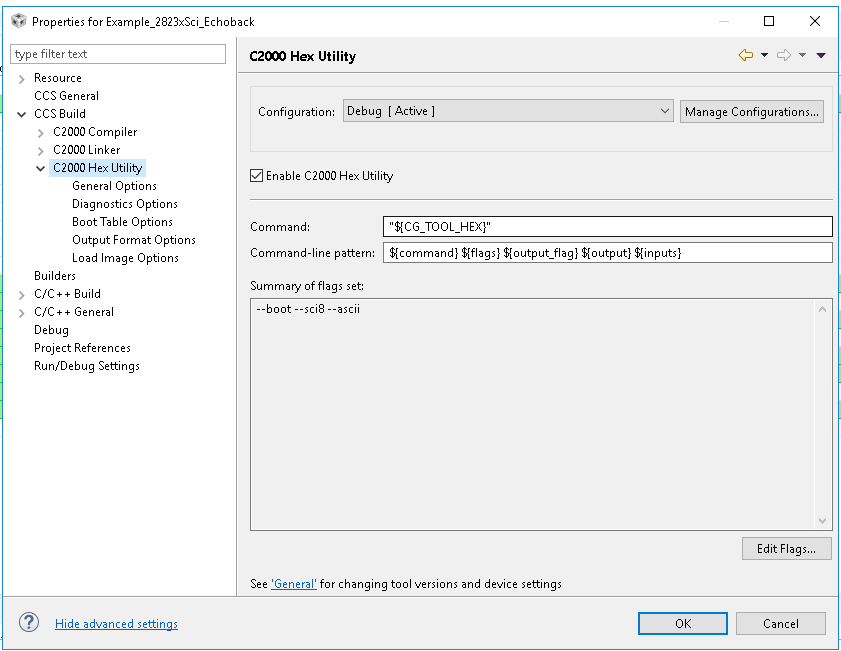Select Debug in the tree

[x=51, y=330]
